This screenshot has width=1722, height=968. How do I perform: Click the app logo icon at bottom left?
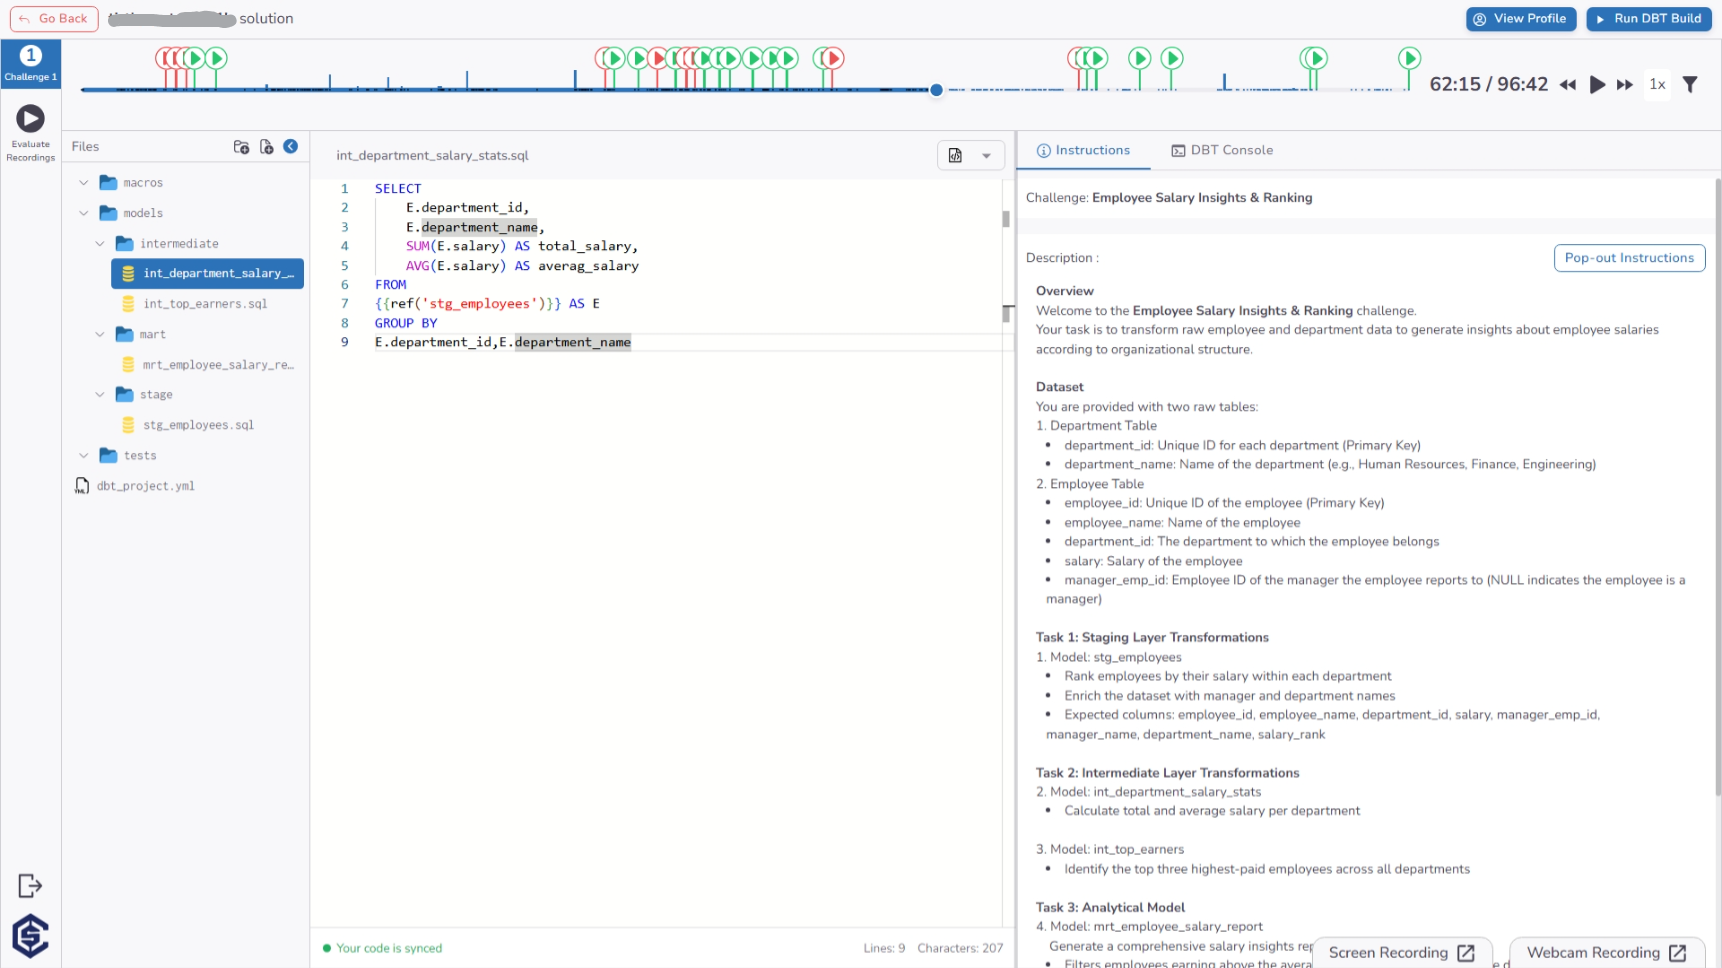30,936
